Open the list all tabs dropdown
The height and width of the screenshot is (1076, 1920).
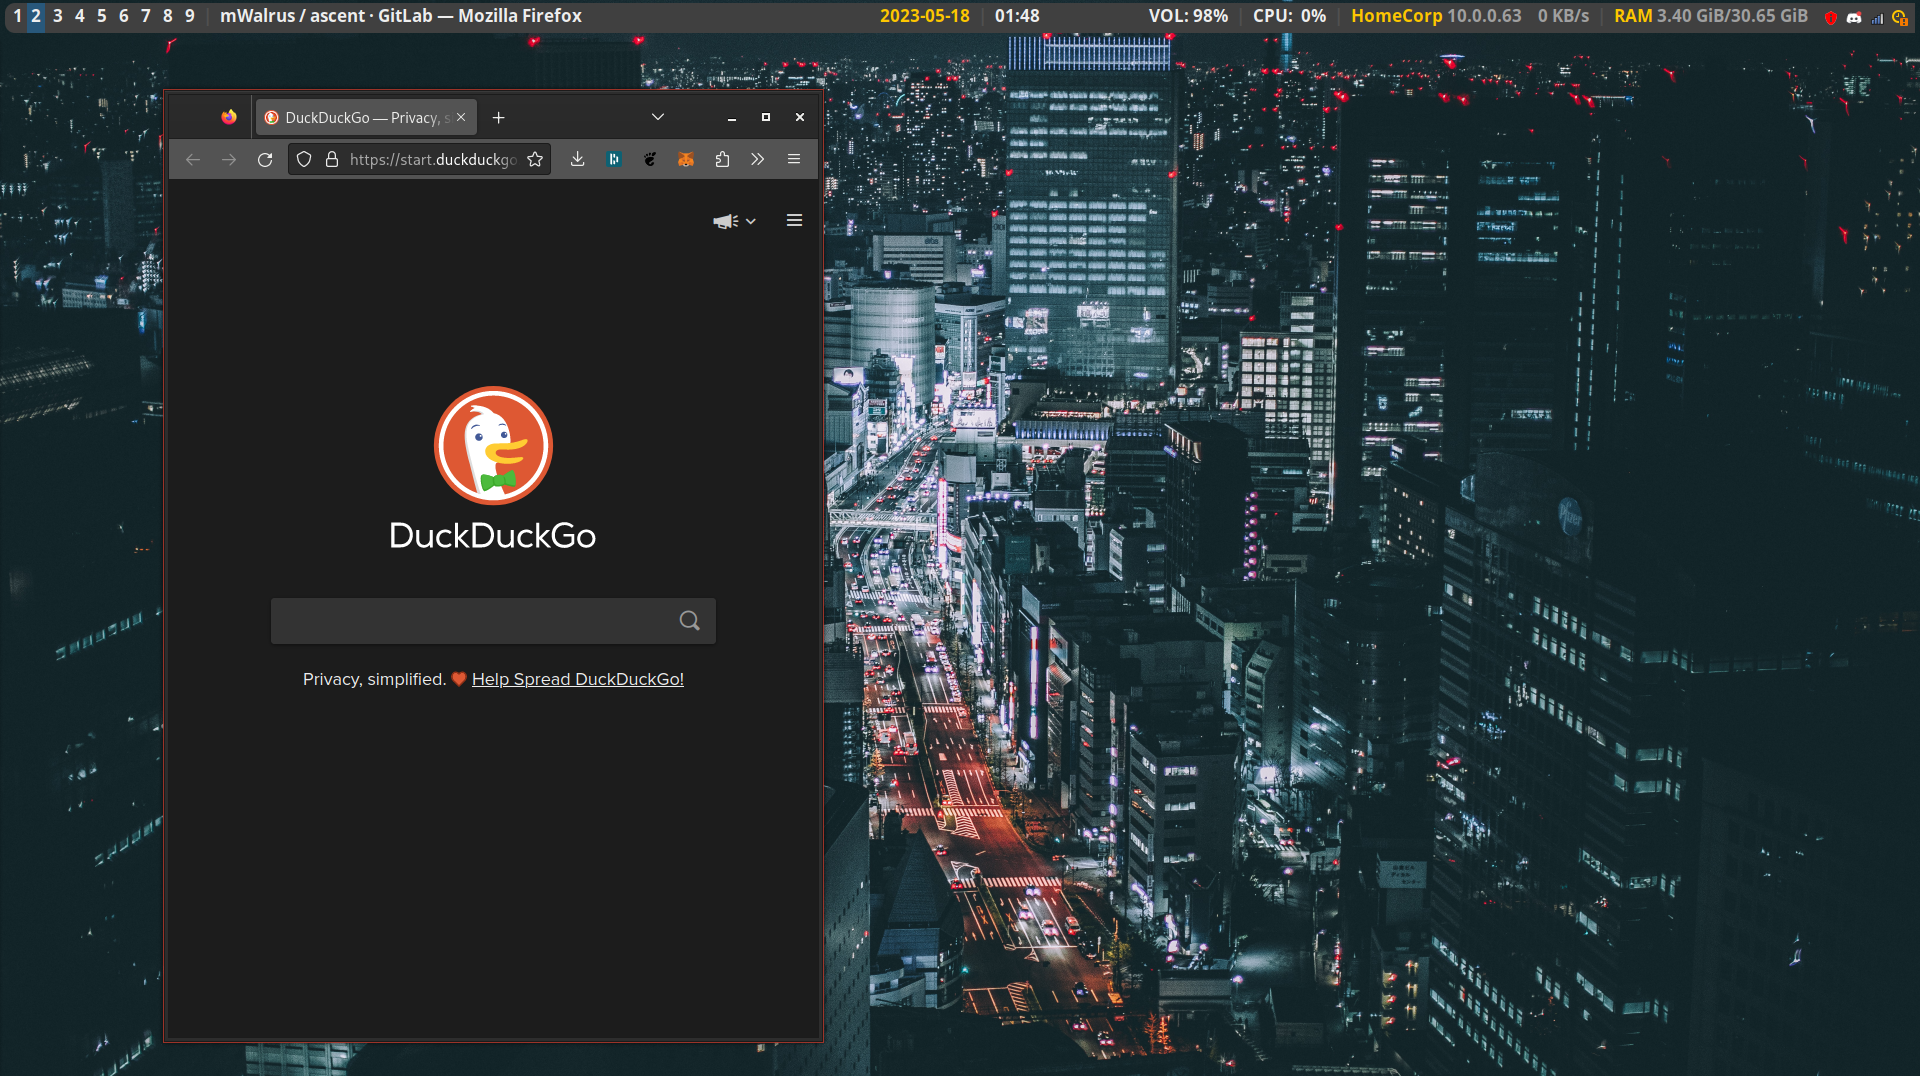coord(658,117)
